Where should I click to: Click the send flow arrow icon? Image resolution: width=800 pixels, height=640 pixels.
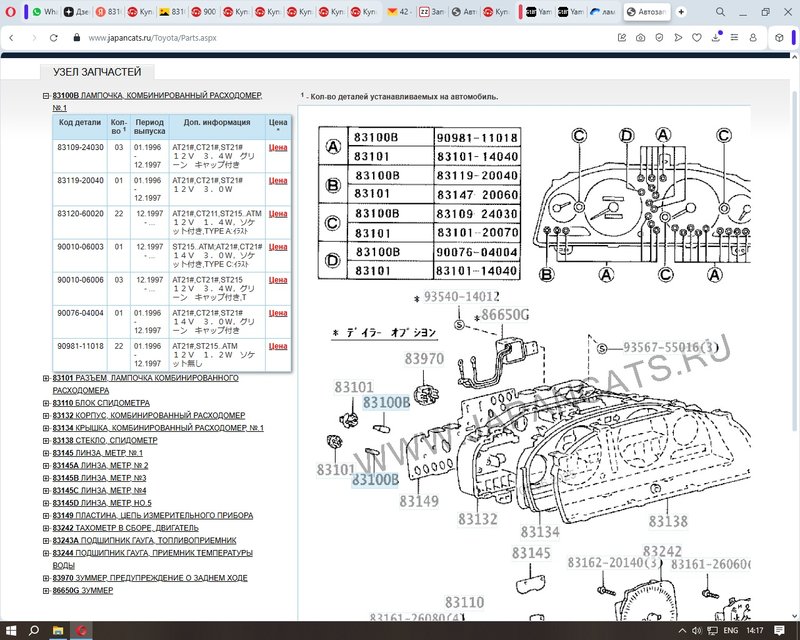pos(678,37)
